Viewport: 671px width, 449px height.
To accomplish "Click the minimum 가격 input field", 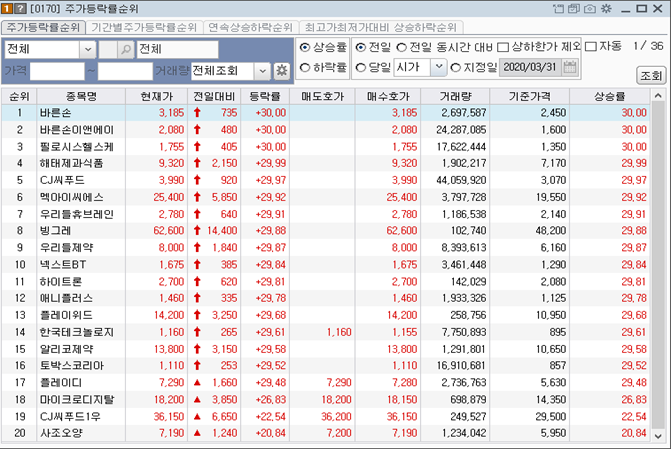I will (57, 71).
